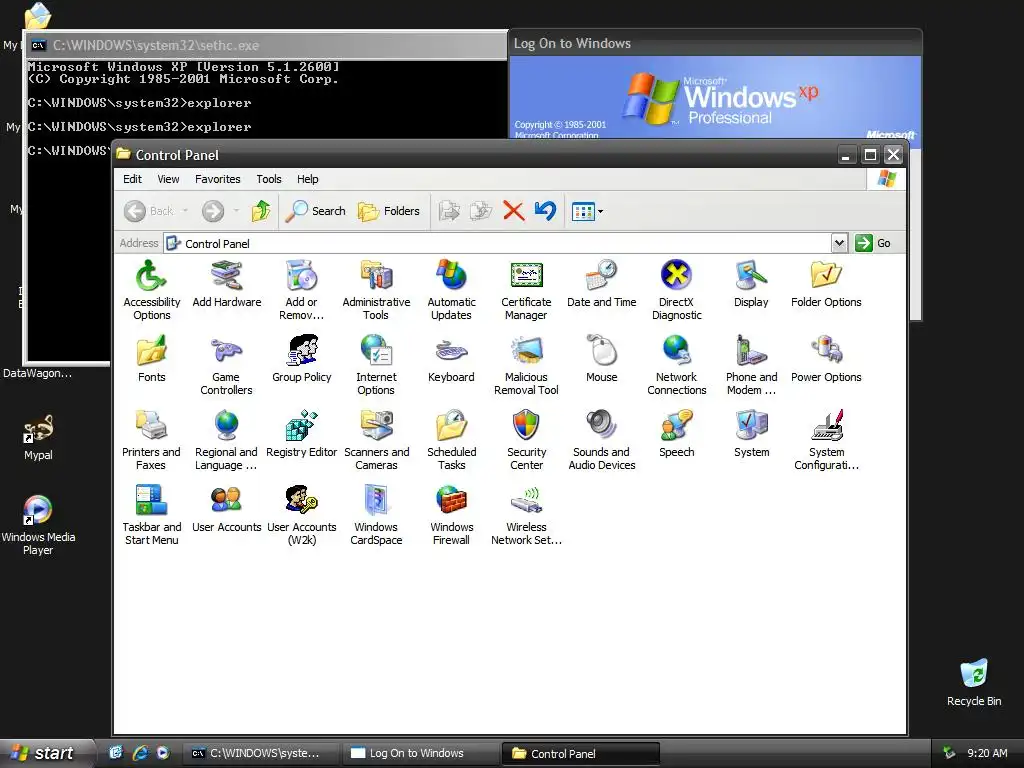Expand the Back history dropdown arrow
1024x768 pixels.
(185, 211)
